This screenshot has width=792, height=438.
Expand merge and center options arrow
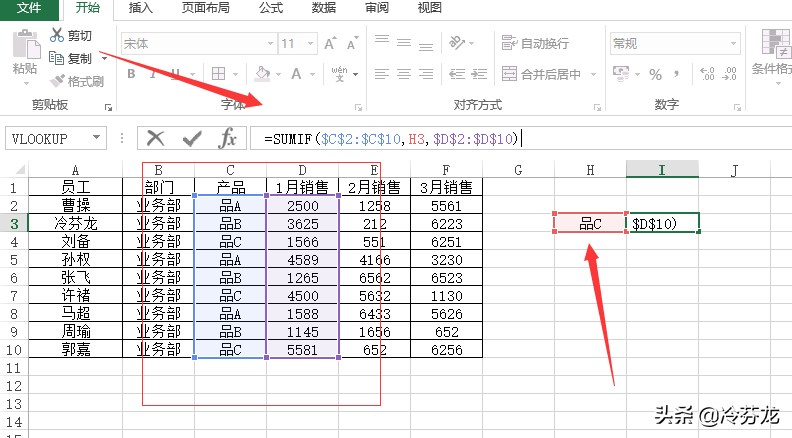(593, 75)
